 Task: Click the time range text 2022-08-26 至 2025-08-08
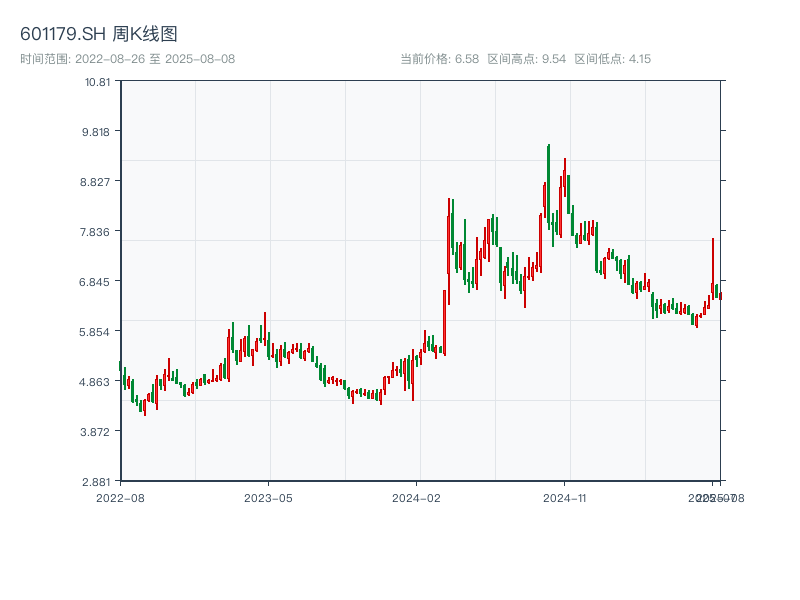155,59
